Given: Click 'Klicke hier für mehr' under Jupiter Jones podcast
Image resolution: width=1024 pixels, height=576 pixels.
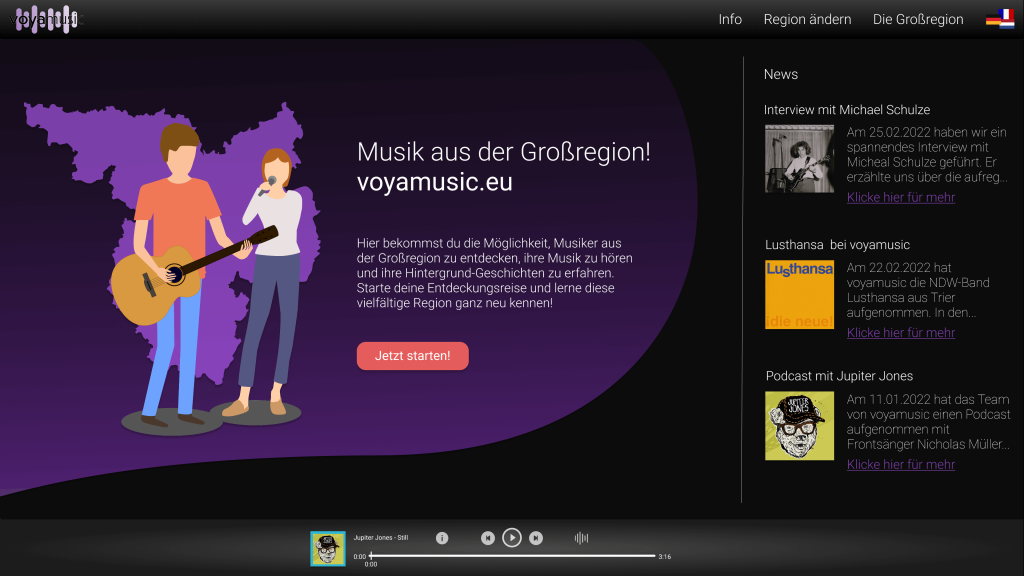Looking at the screenshot, I should [900, 464].
